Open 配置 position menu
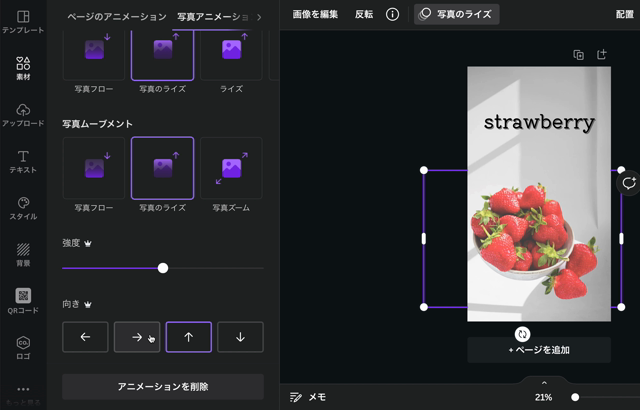This screenshot has height=410, width=640. point(624,15)
